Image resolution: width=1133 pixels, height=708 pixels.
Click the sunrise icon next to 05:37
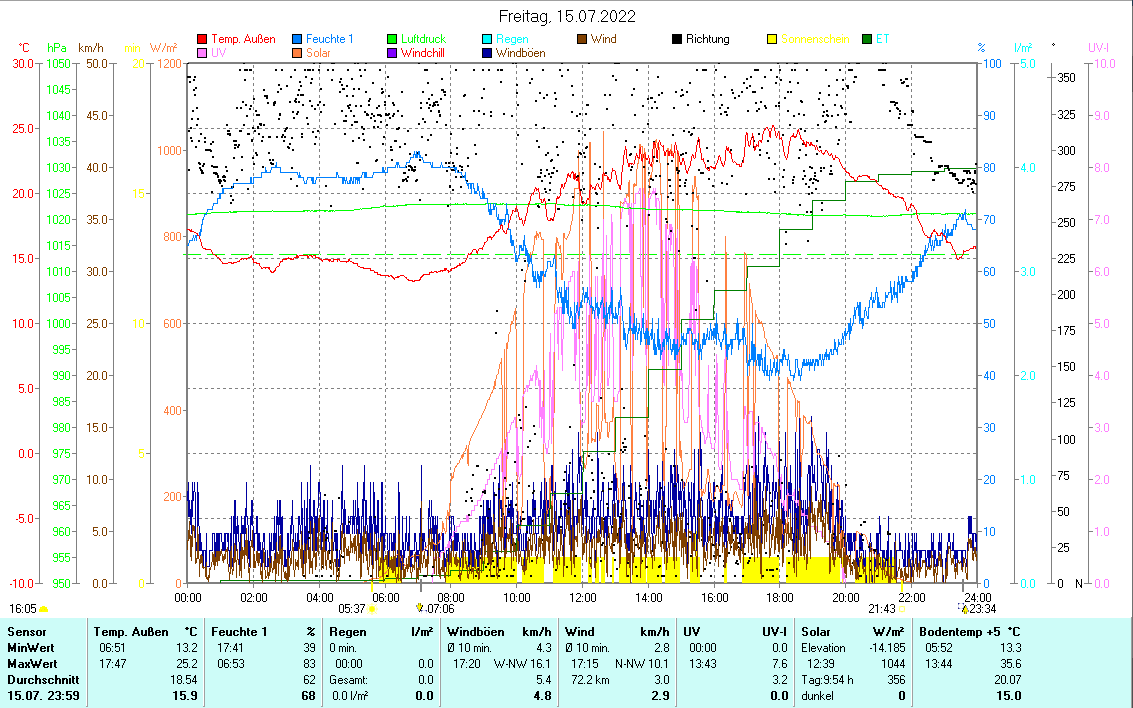click(373, 608)
